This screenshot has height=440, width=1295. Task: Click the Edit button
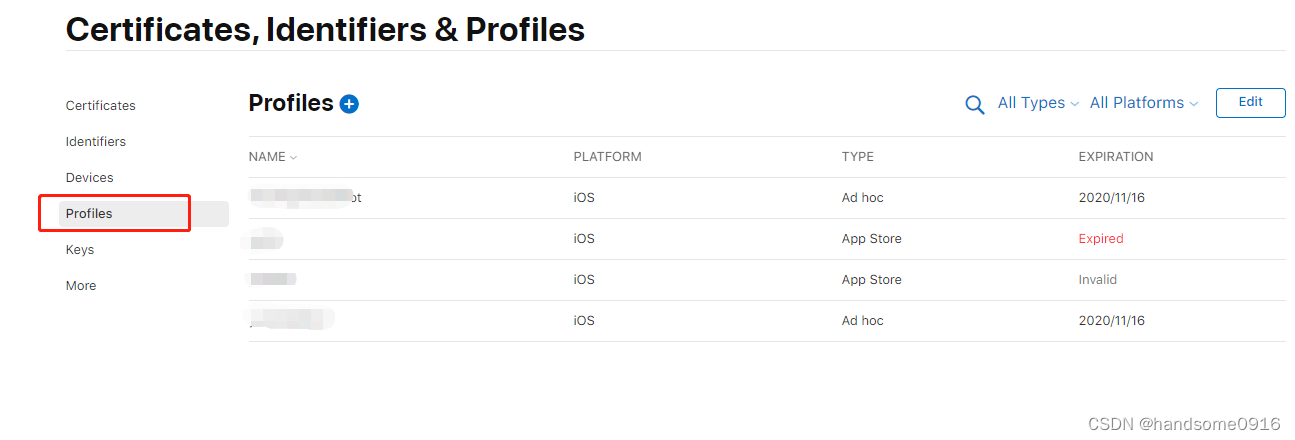[1250, 102]
